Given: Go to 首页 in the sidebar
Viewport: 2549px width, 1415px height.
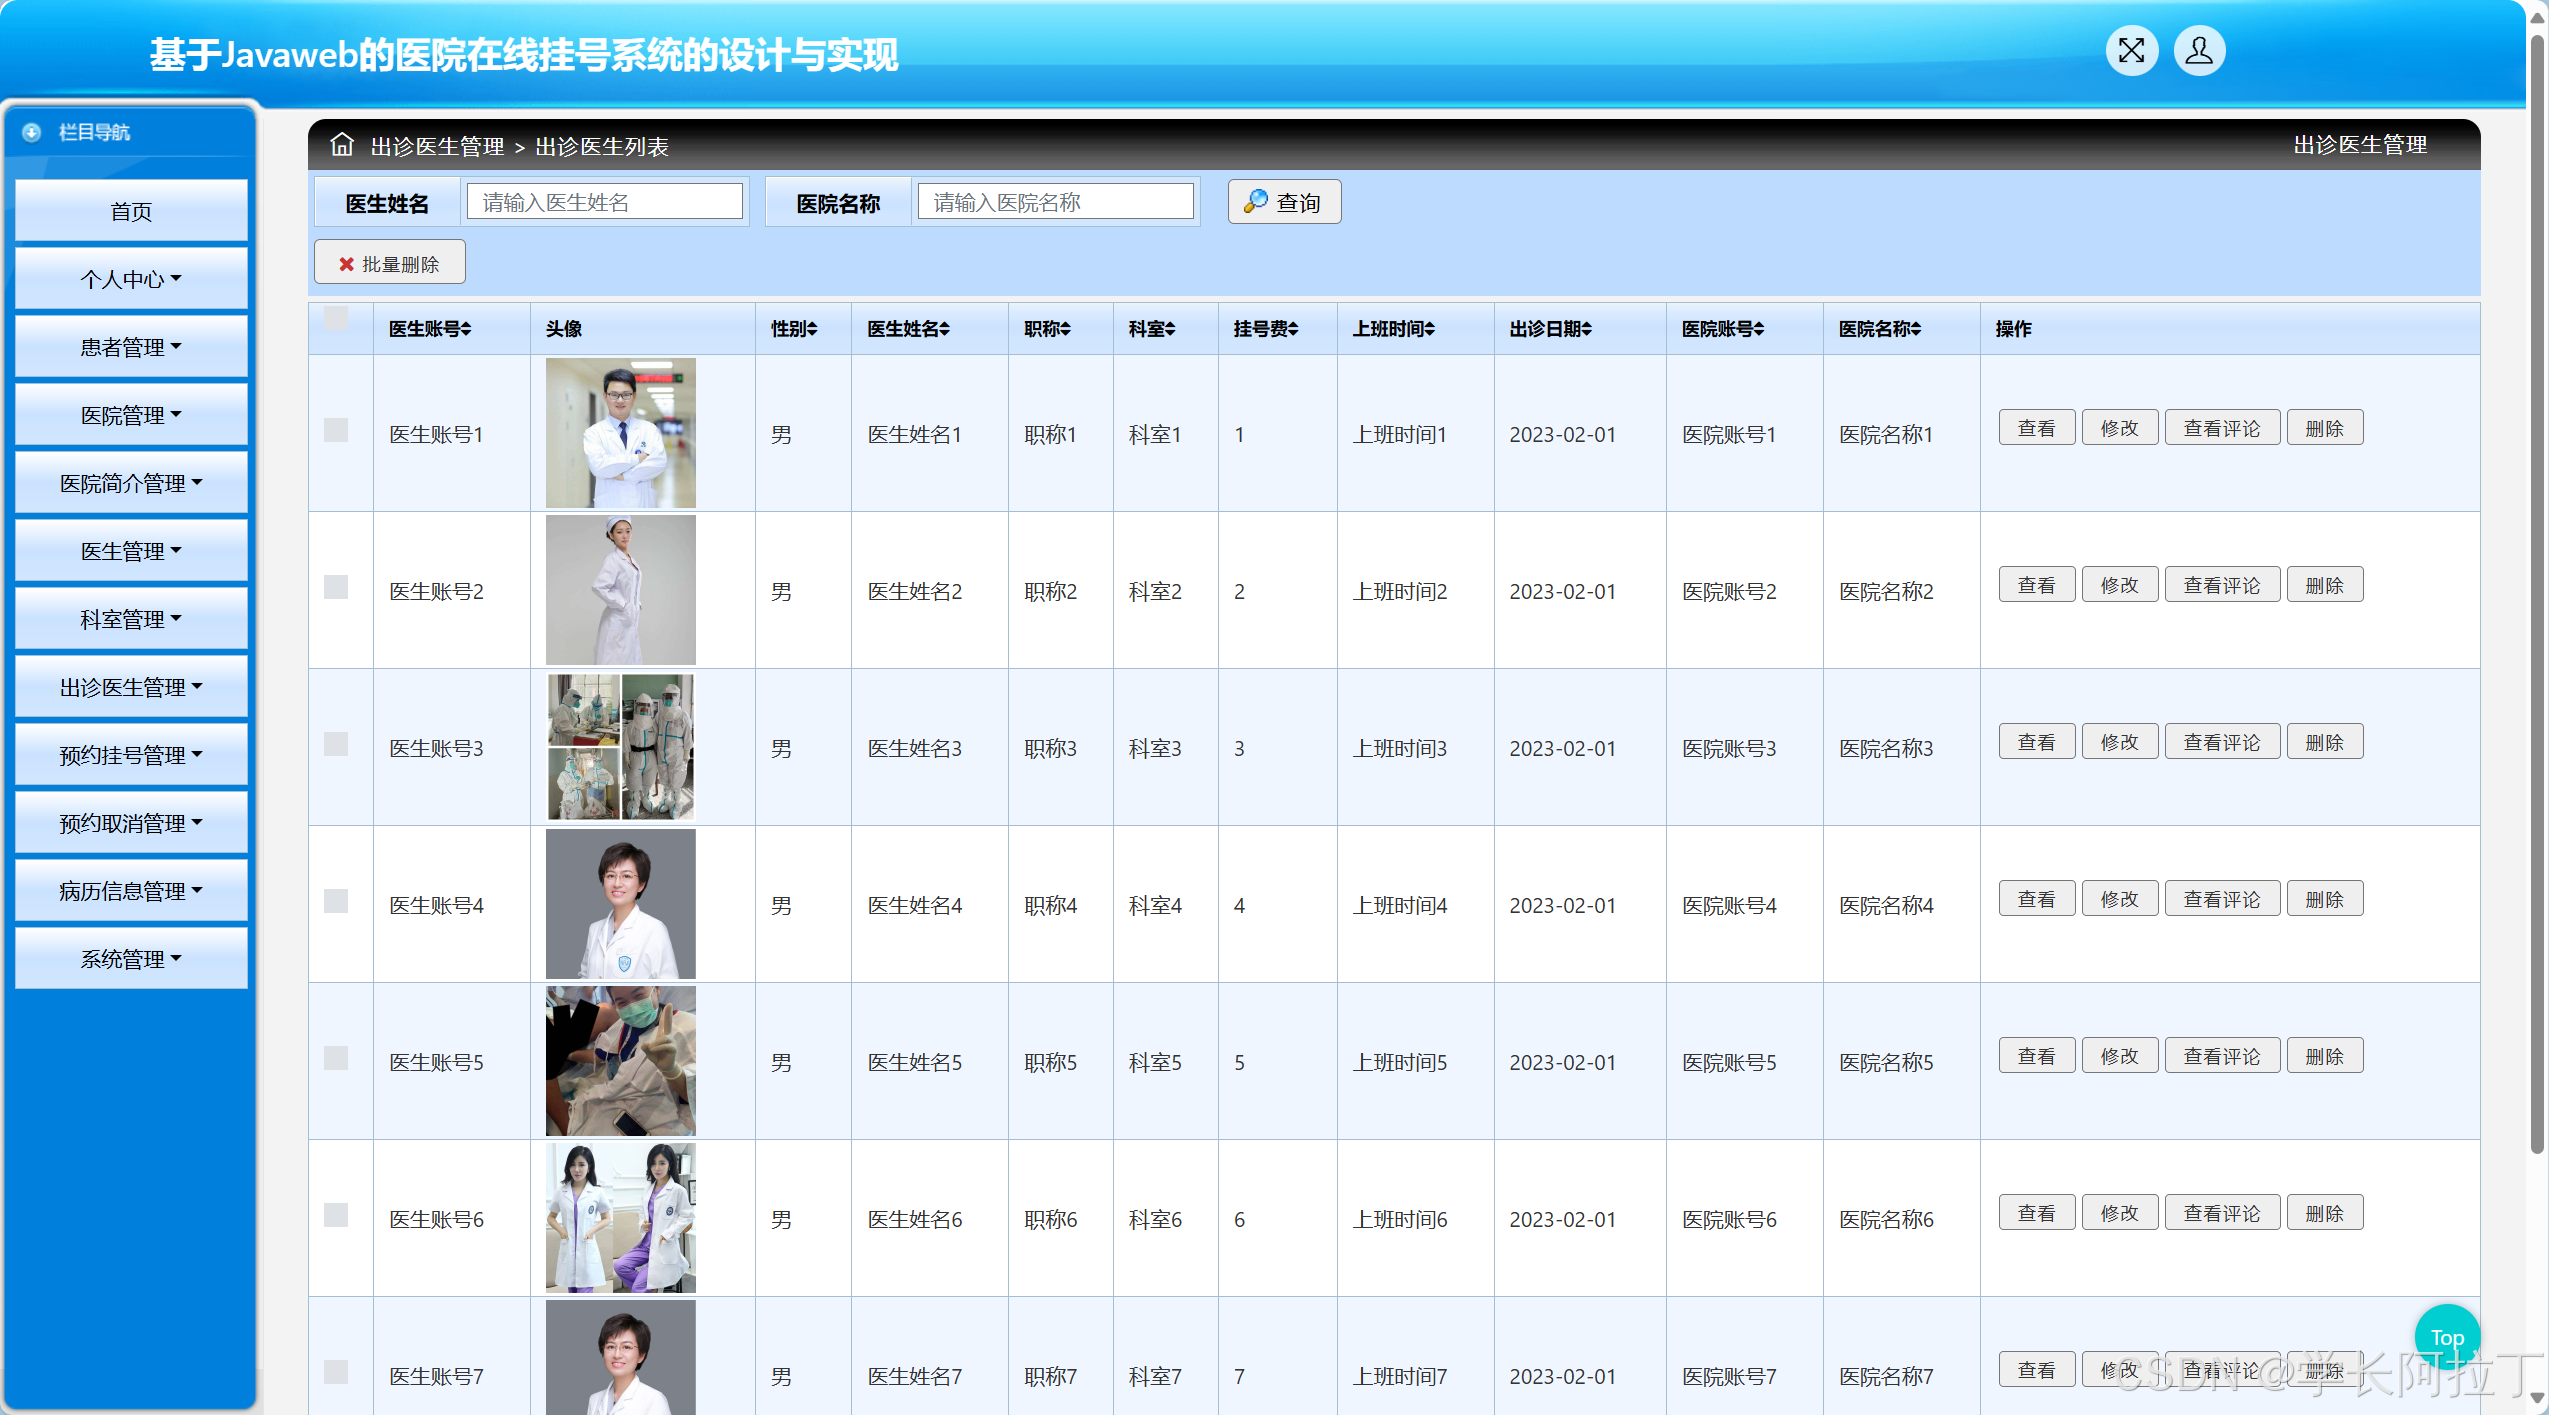Looking at the screenshot, I should pyautogui.click(x=131, y=211).
